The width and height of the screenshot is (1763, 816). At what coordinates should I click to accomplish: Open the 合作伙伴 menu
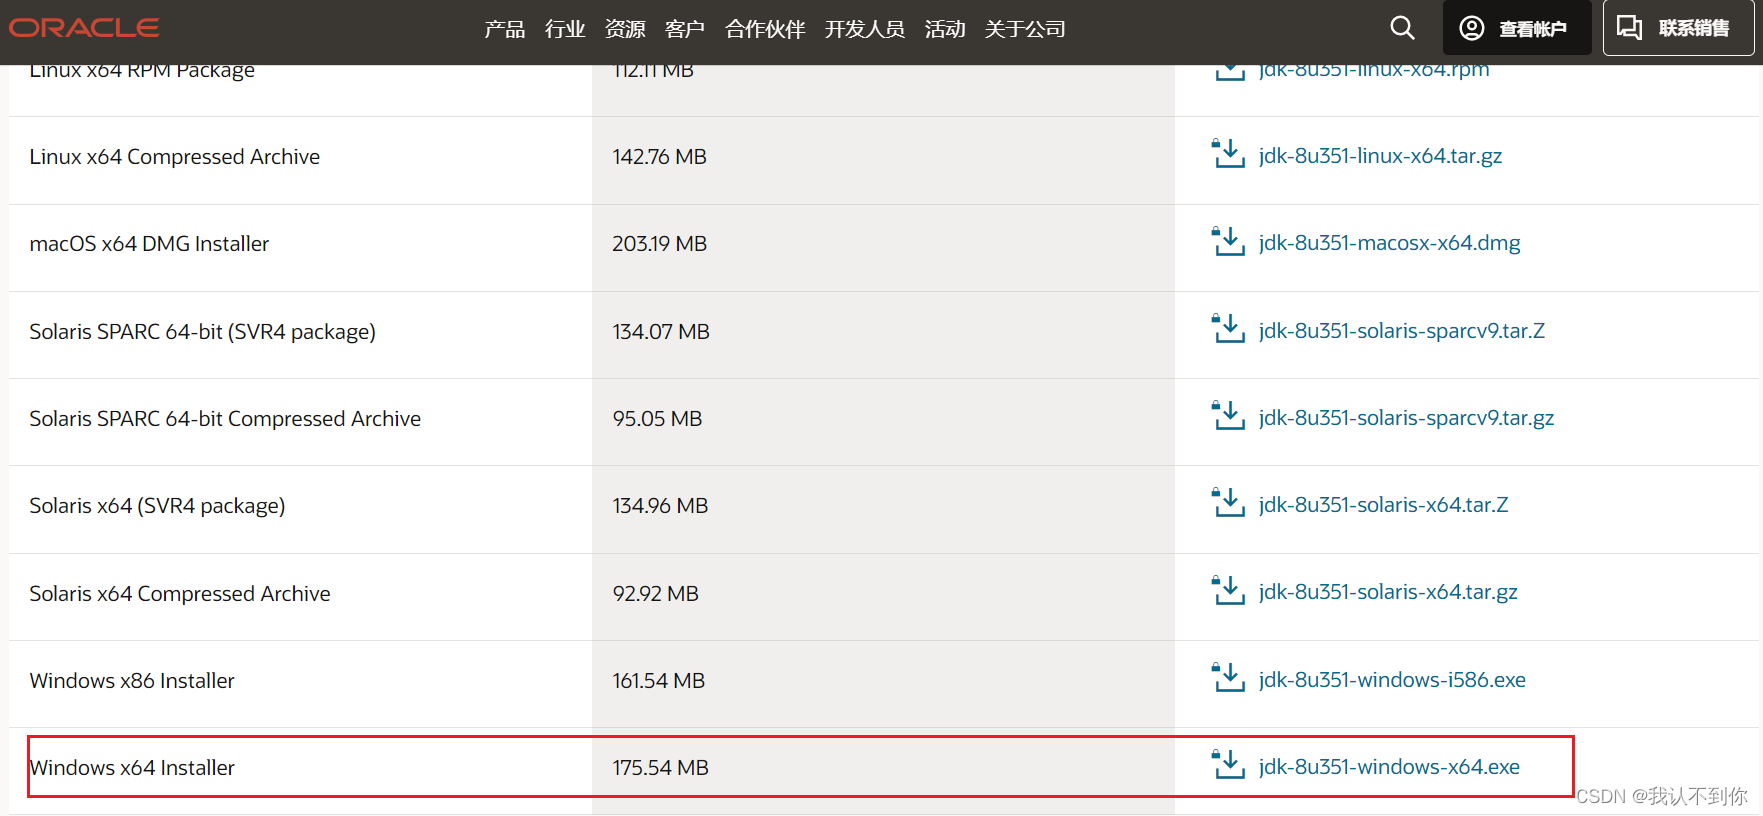(765, 29)
